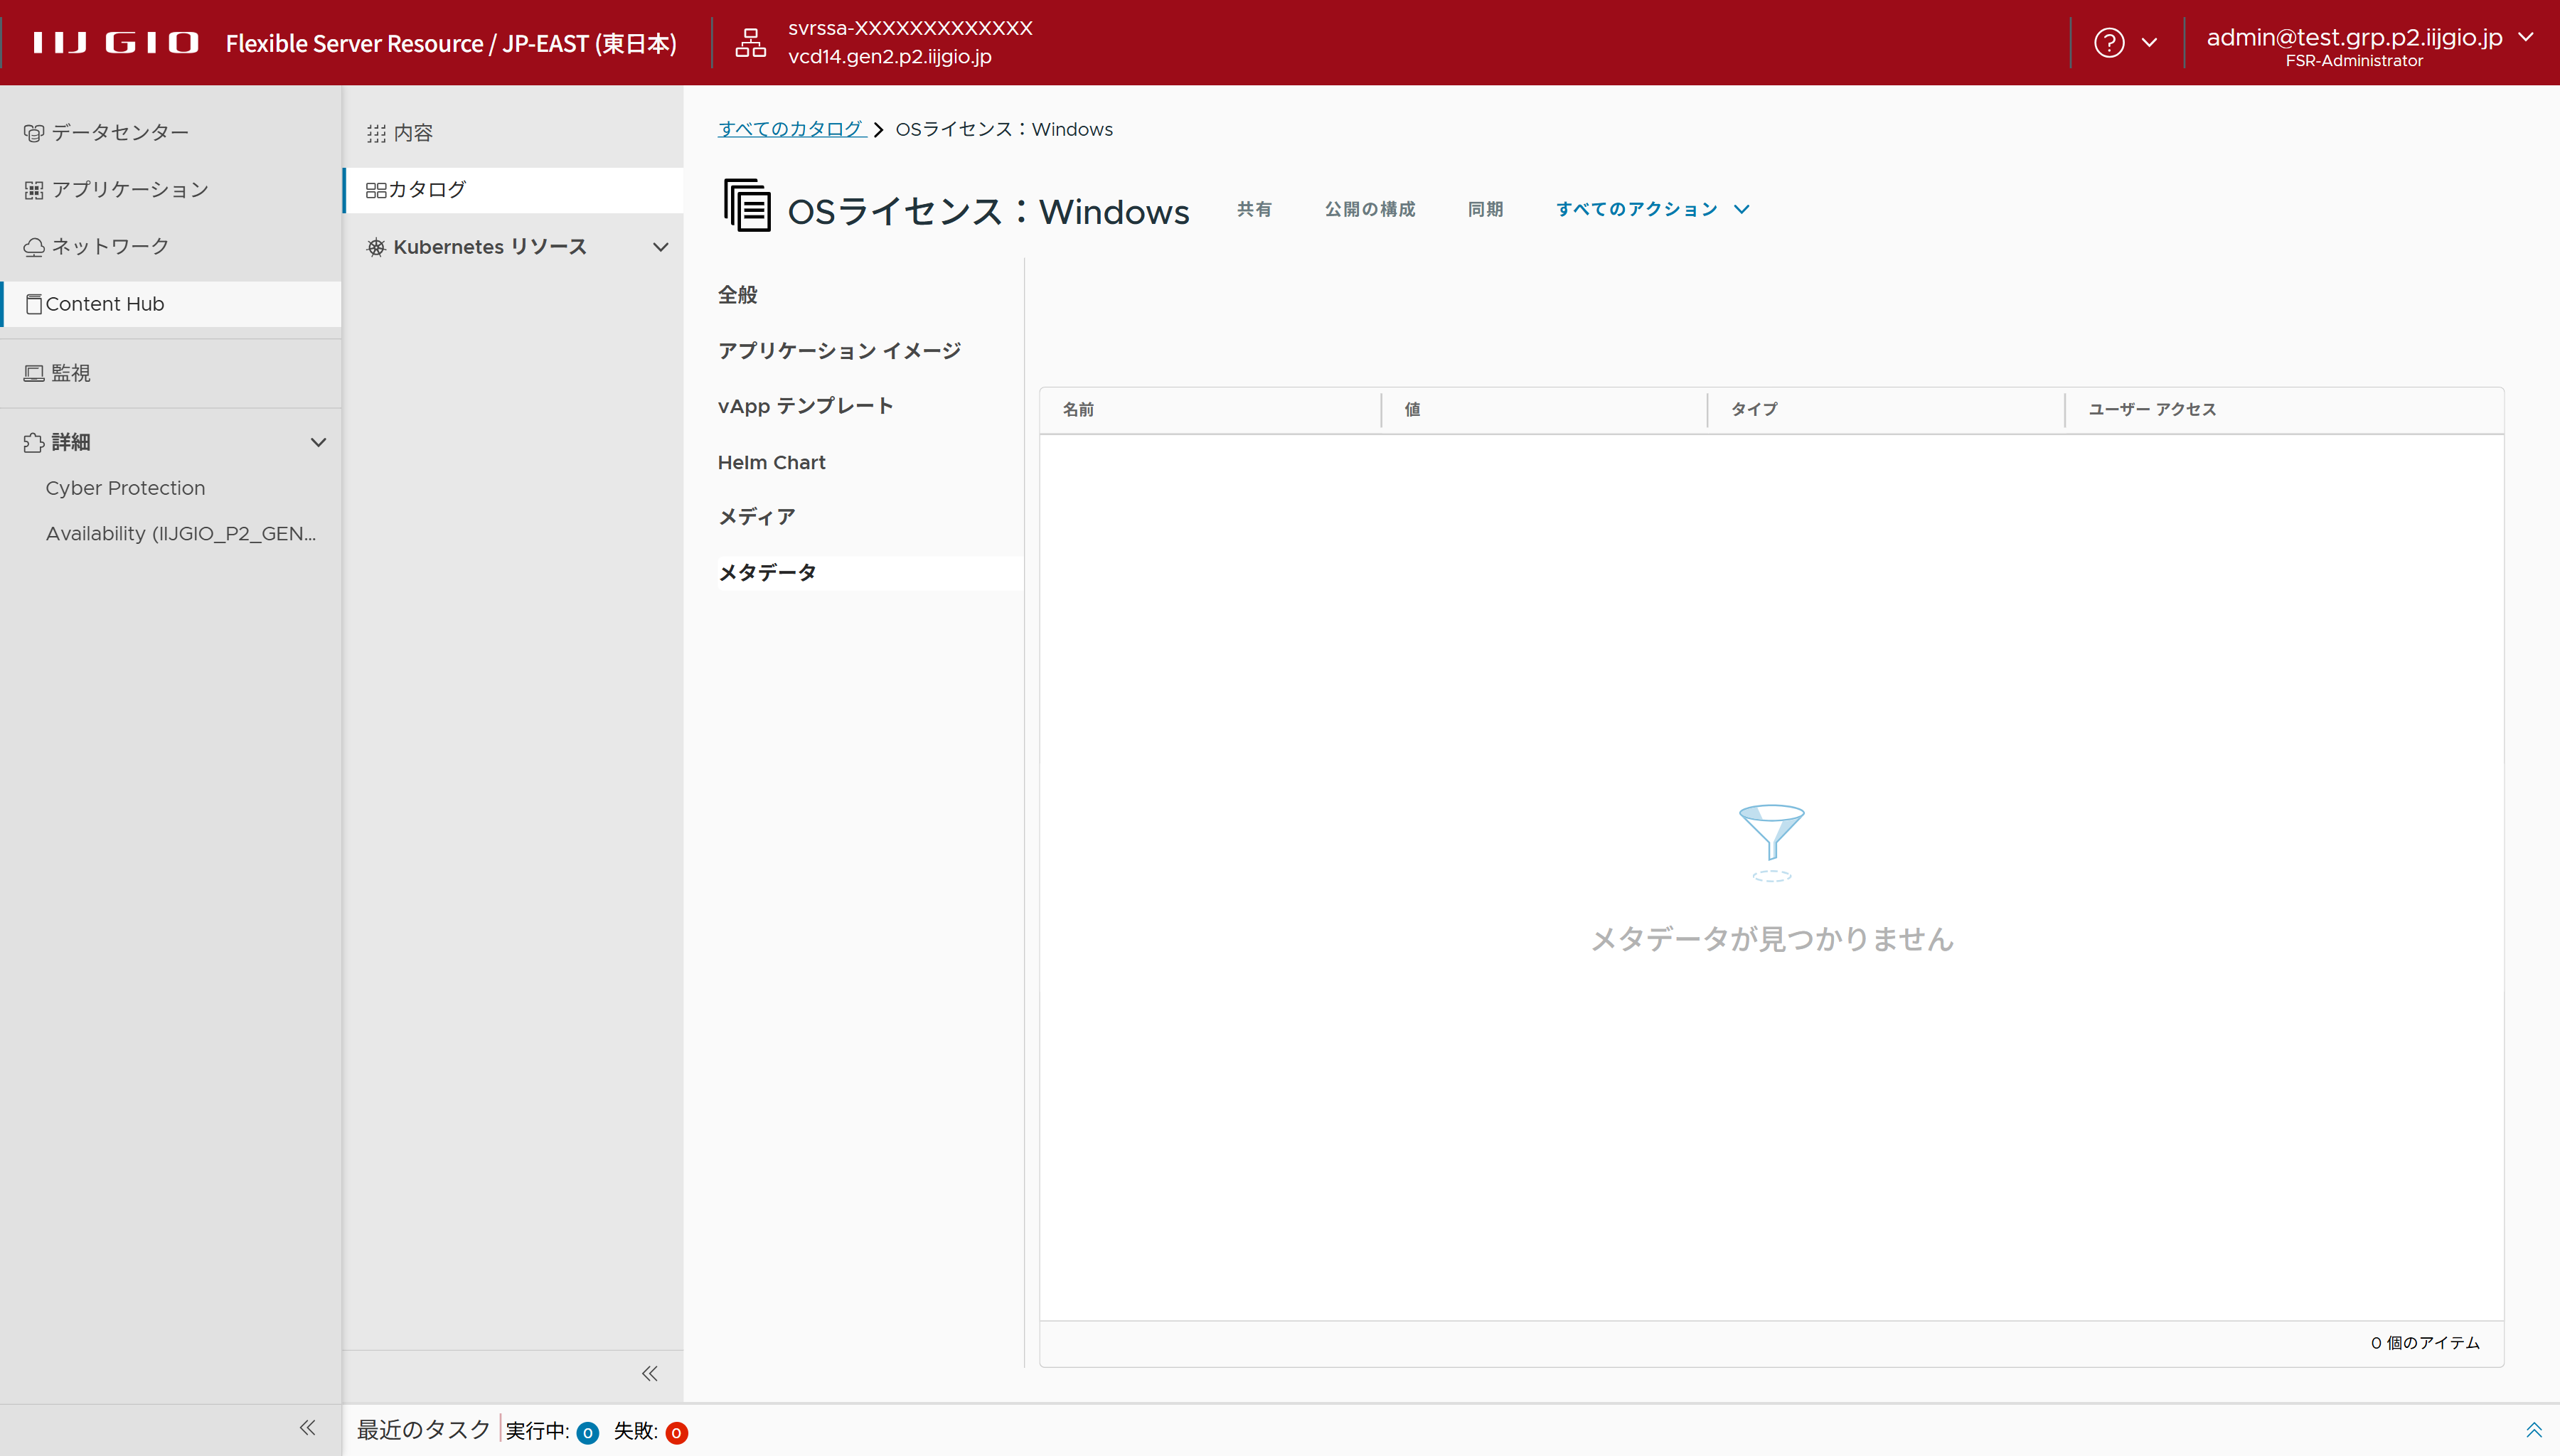Click the organization network icon in header
The width and height of the screenshot is (2560, 1456).
coord(750,43)
